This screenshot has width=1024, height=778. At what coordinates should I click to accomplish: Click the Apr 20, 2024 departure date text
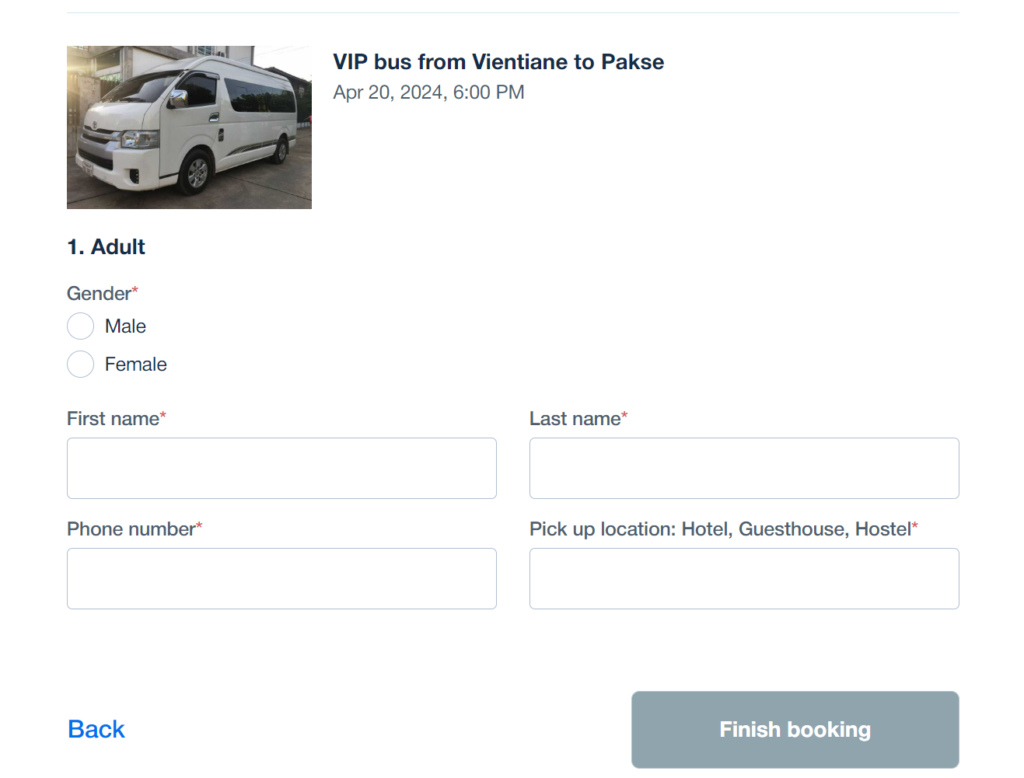click(428, 92)
